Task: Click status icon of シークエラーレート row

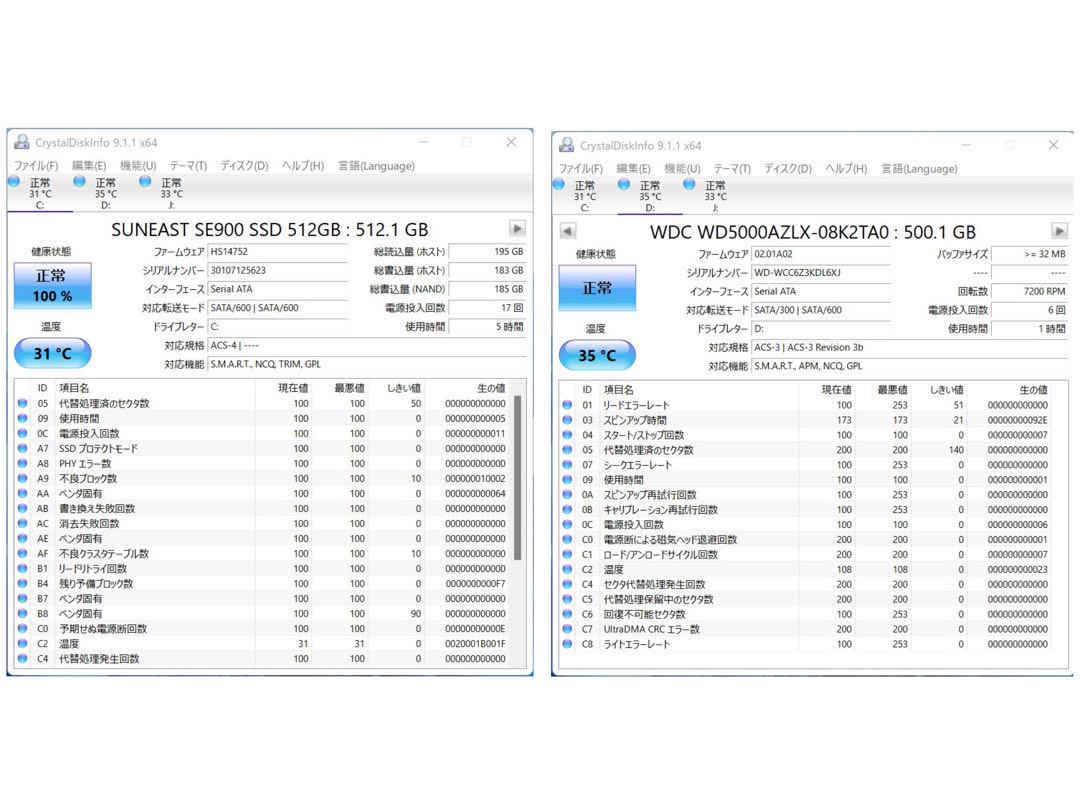Action: pyautogui.click(x=568, y=465)
